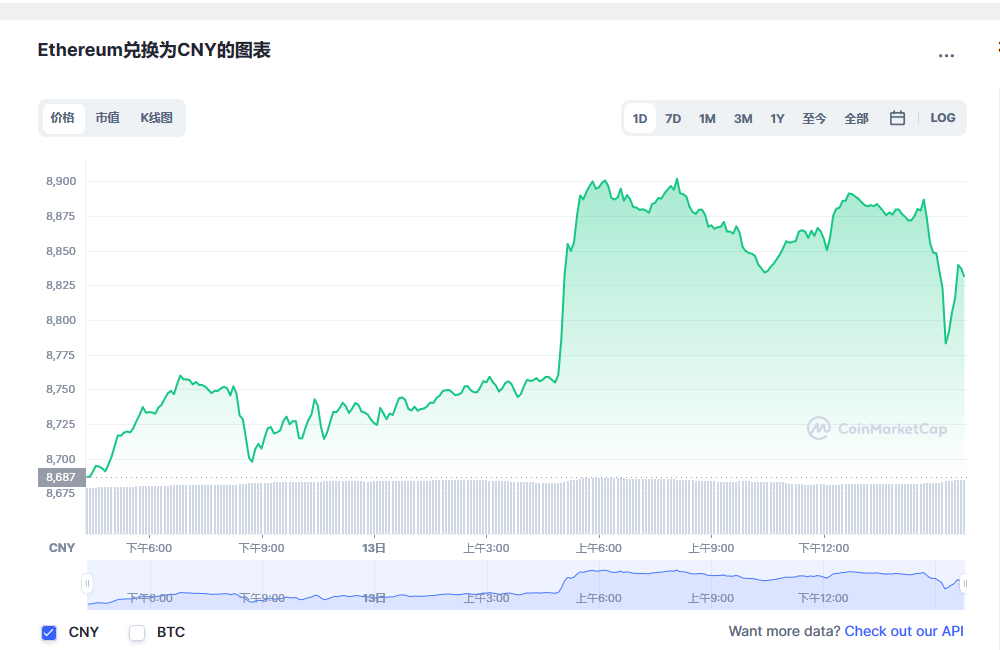Select the 全部 all-time range
Viewport: 1000px width, 650px height.
(856, 119)
